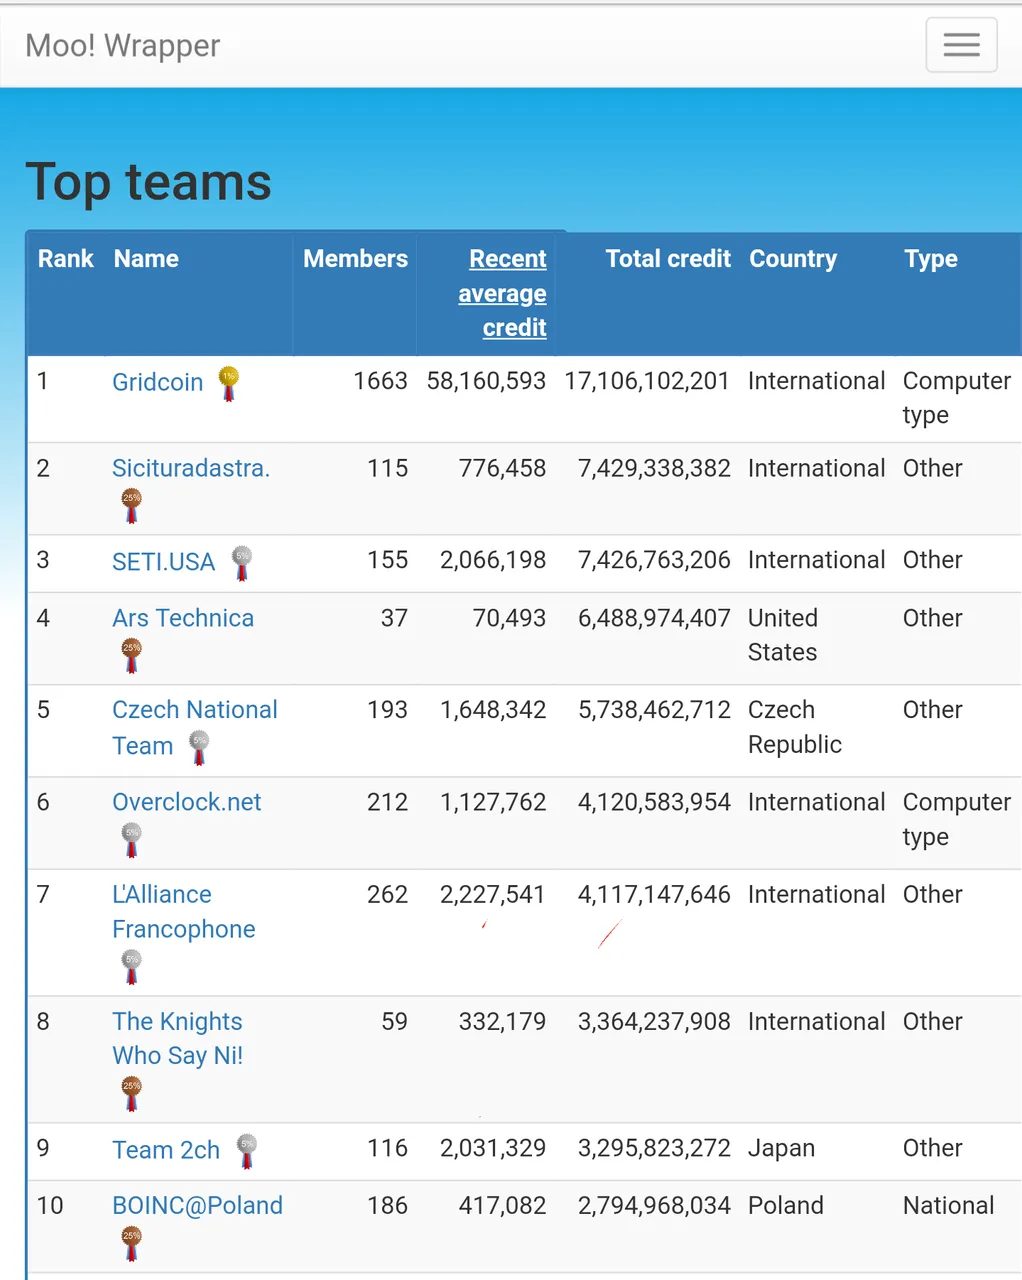Select total credit 17,106,102,201
Image resolution: width=1022 pixels, height=1280 pixels.
point(647,381)
